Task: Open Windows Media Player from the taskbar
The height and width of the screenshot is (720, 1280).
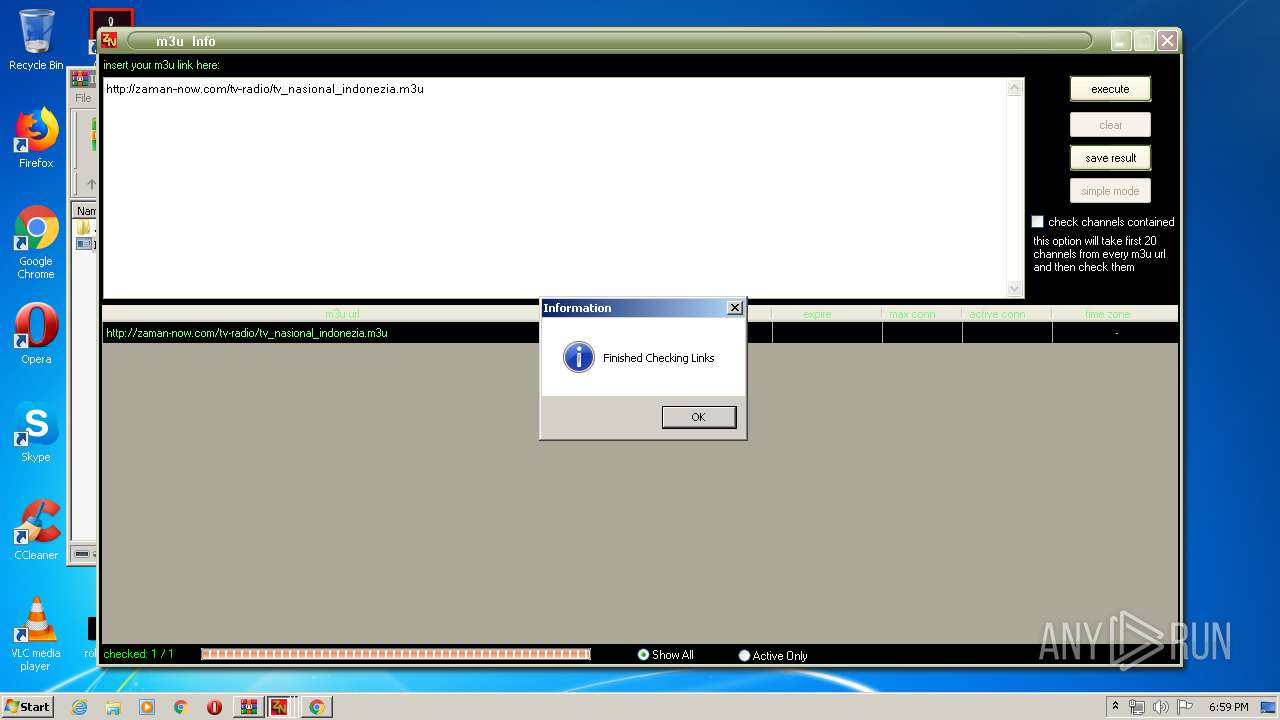Action: (x=147, y=707)
